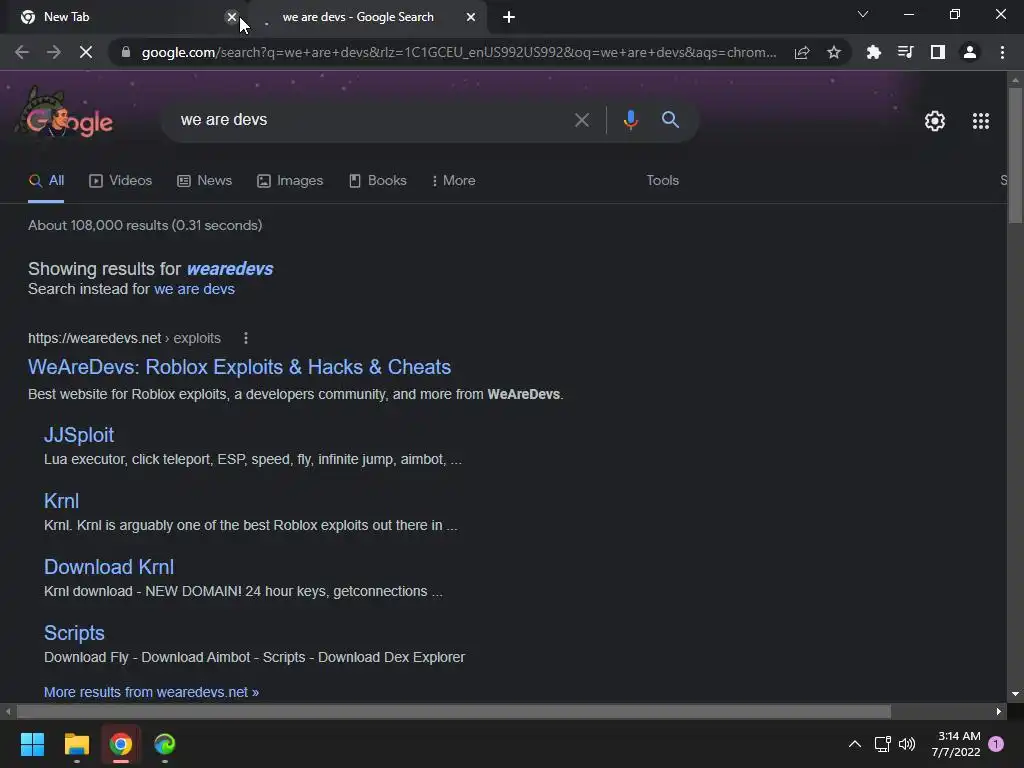Open the Chrome profile avatar
Screen dimensions: 1024x768
(x=970, y=52)
